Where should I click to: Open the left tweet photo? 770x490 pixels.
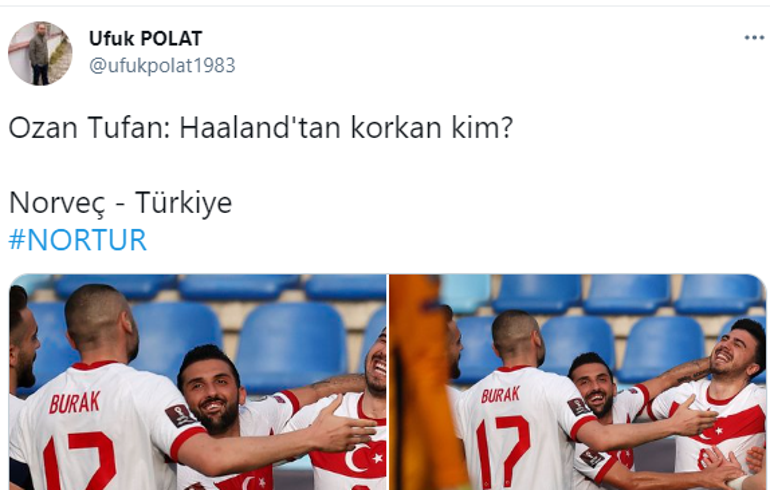pos(198,382)
